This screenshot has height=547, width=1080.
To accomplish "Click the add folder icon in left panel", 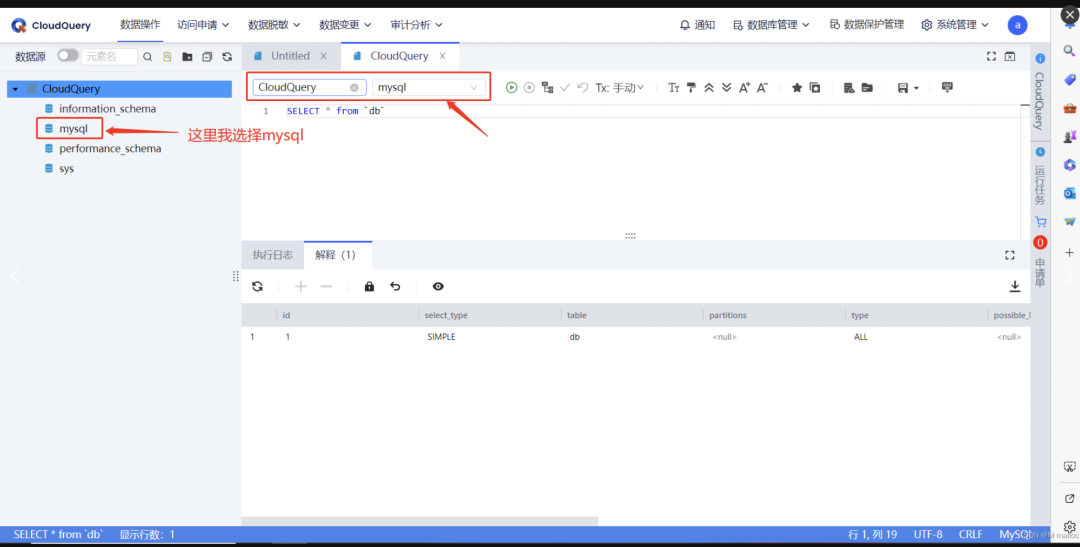I will [x=187, y=56].
